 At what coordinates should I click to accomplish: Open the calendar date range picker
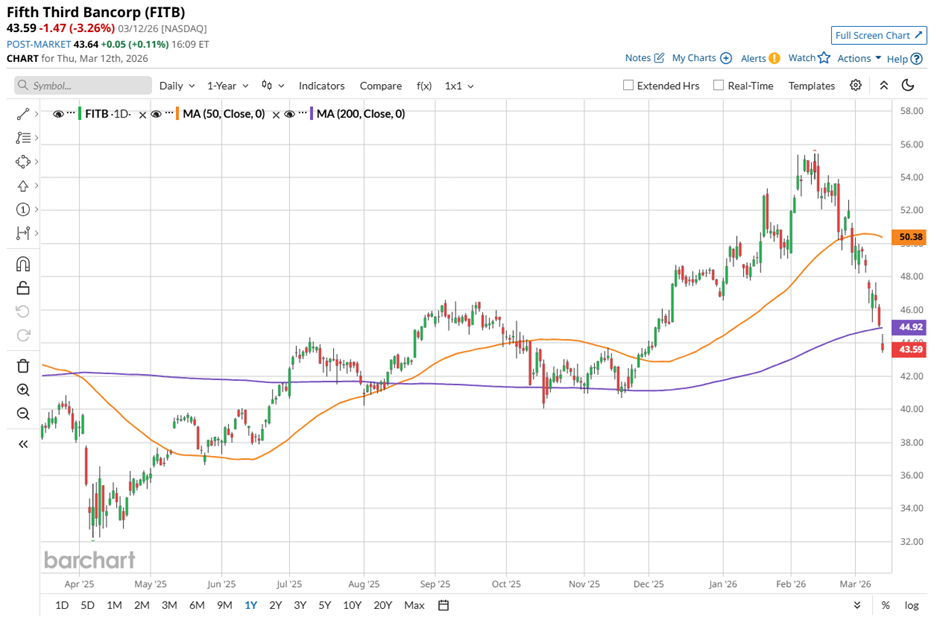click(x=443, y=605)
